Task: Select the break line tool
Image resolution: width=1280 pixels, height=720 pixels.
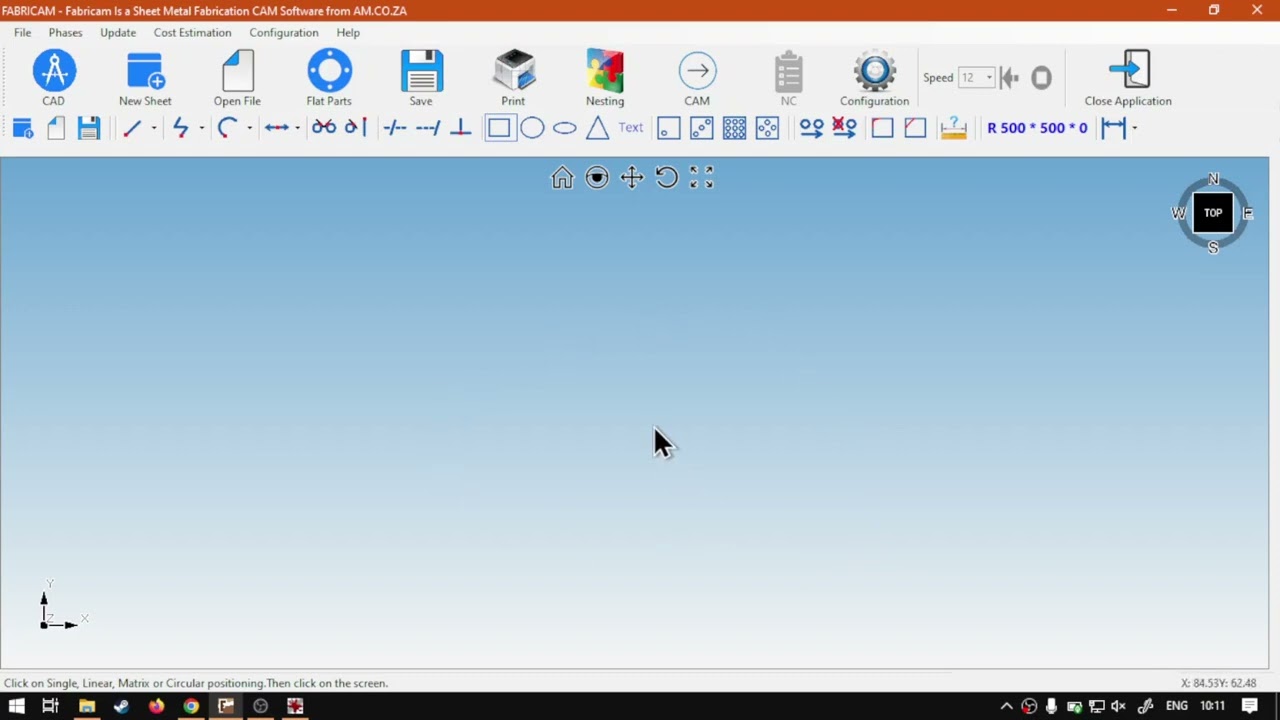Action: (395, 128)
